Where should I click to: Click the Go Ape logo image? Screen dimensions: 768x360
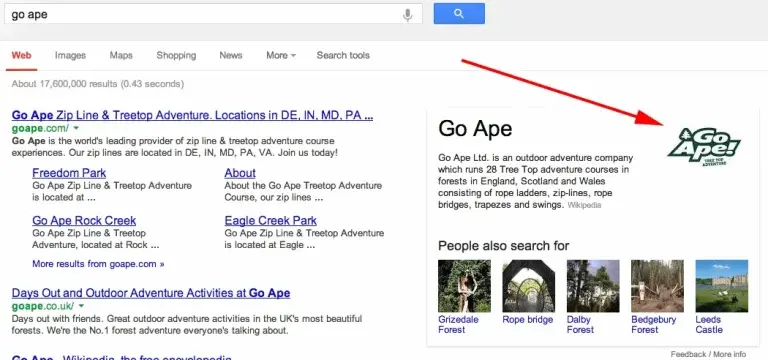[x=704, y=146]
